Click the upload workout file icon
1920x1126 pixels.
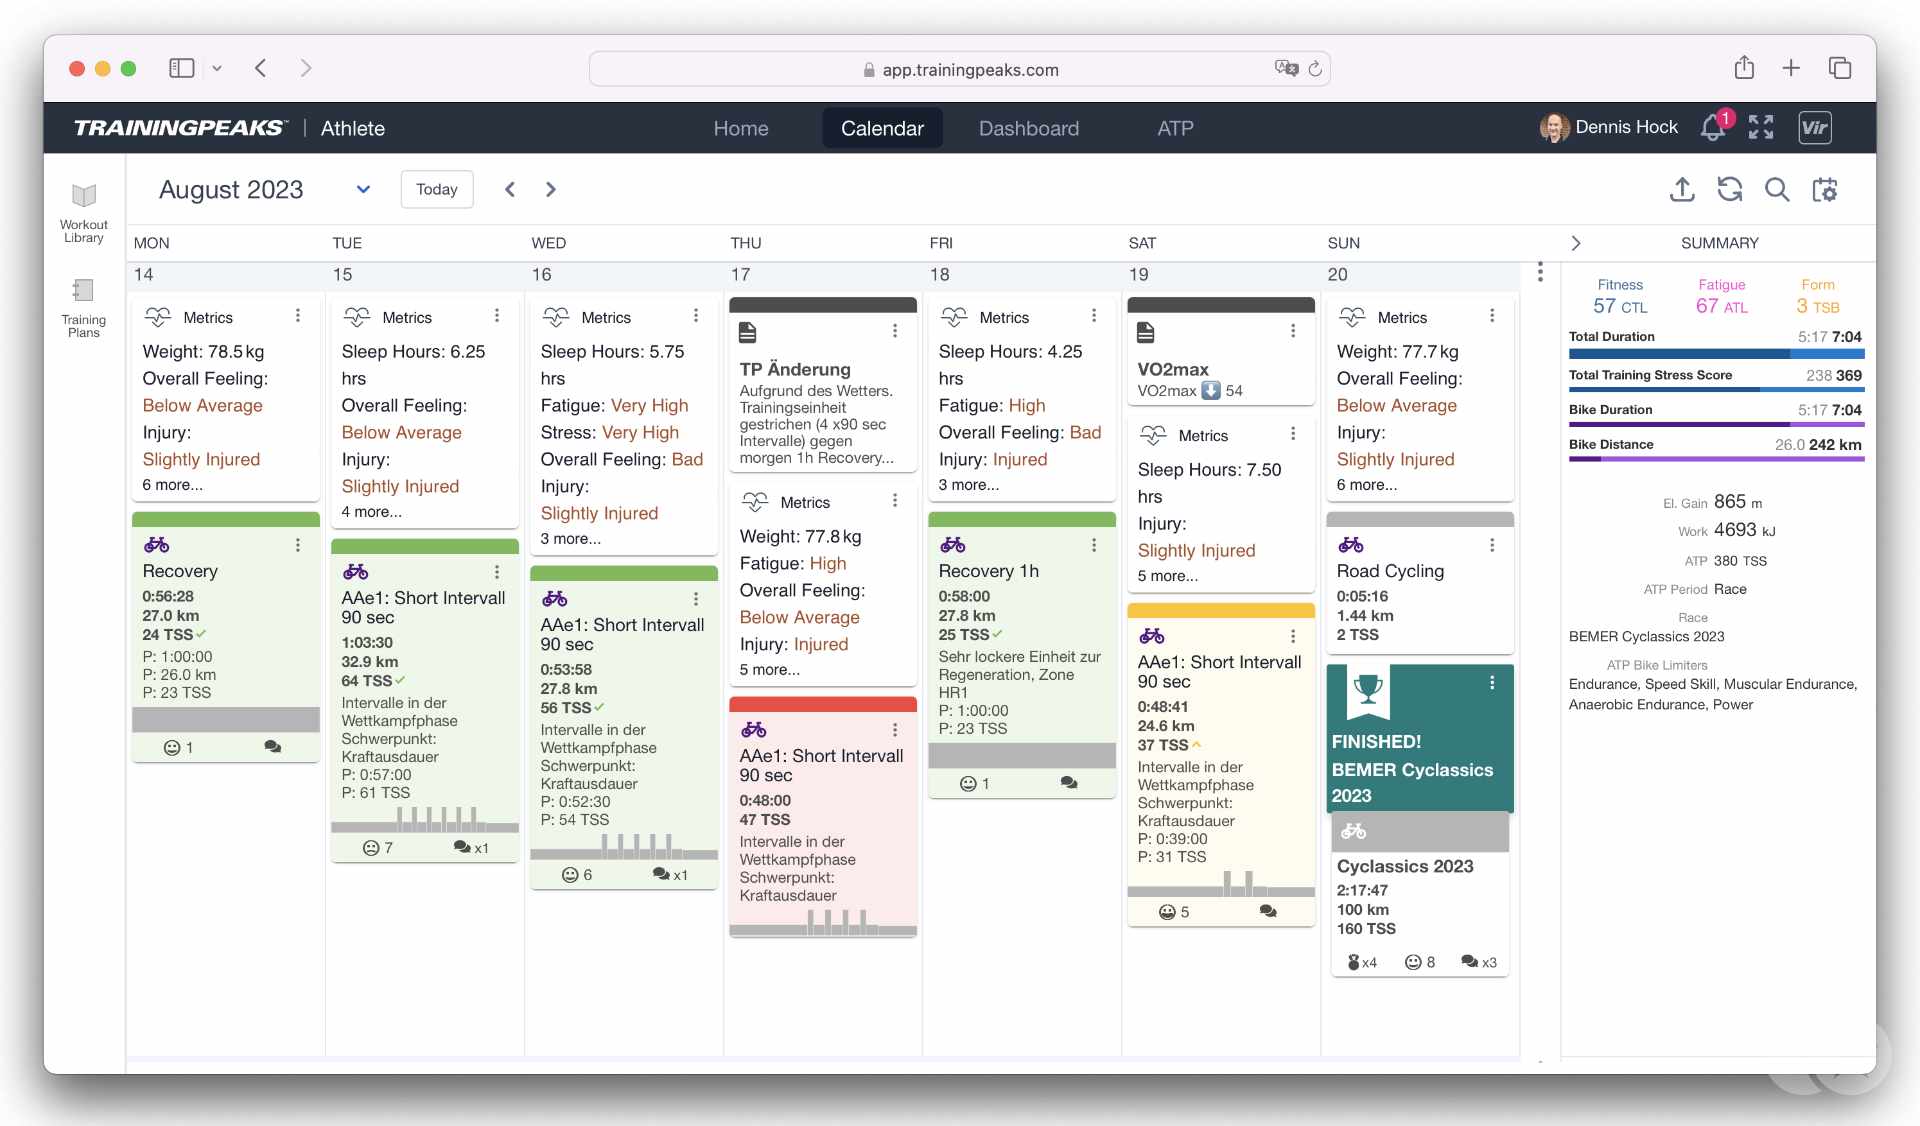pyautogui.click(x=1682, y=190)
